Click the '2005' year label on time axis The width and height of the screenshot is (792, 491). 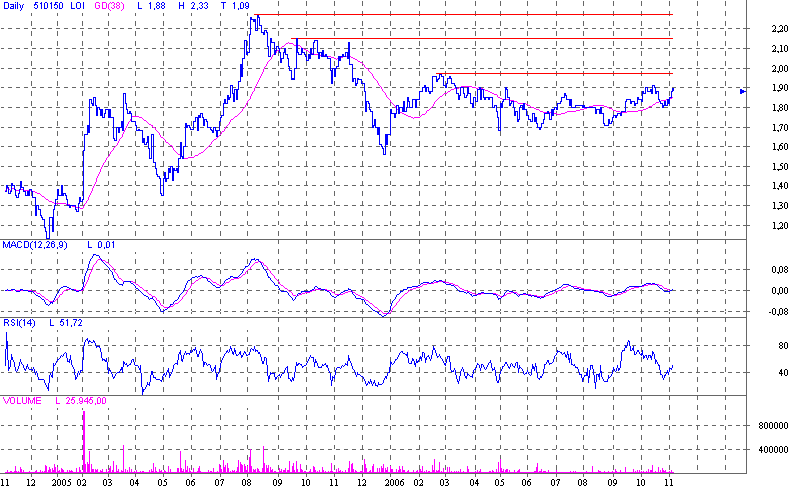pos(61,482)
